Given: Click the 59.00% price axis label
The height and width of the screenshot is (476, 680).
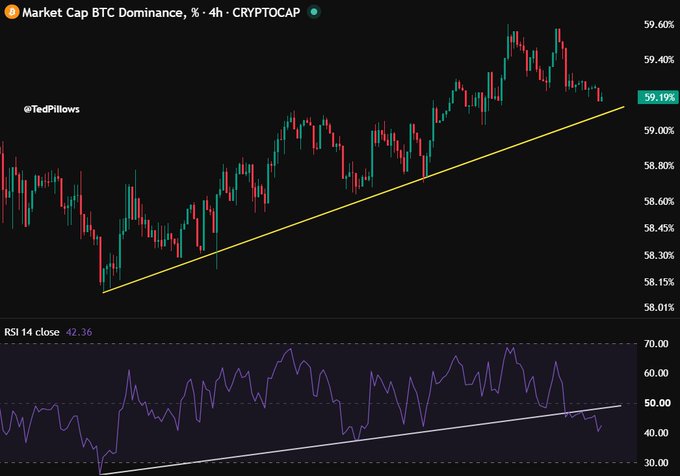Looking at the screenshot, I should pyautogui.click(x=659, y=130).
